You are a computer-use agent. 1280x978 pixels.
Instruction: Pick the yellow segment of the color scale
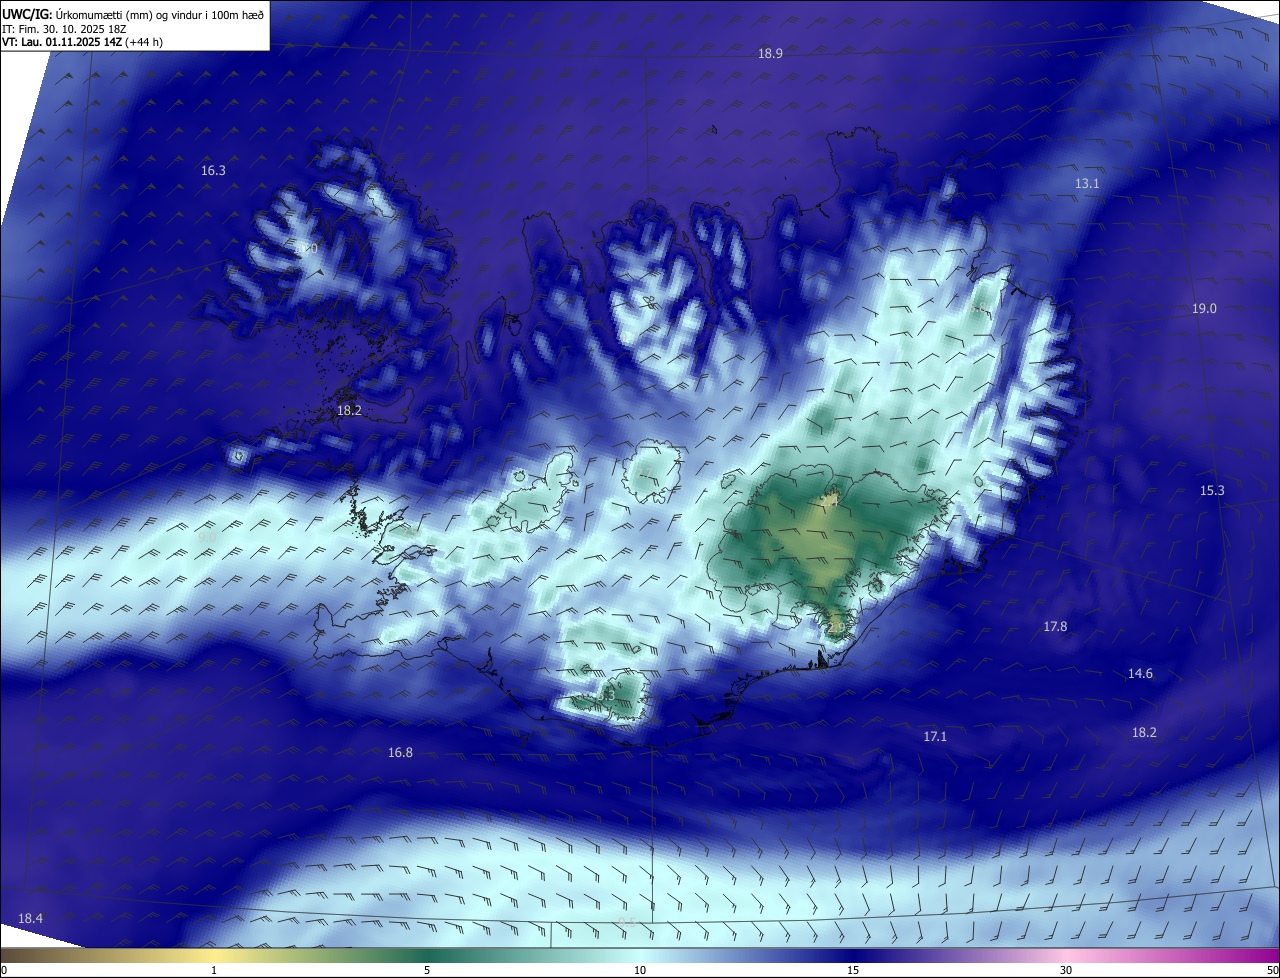(214, 956)
